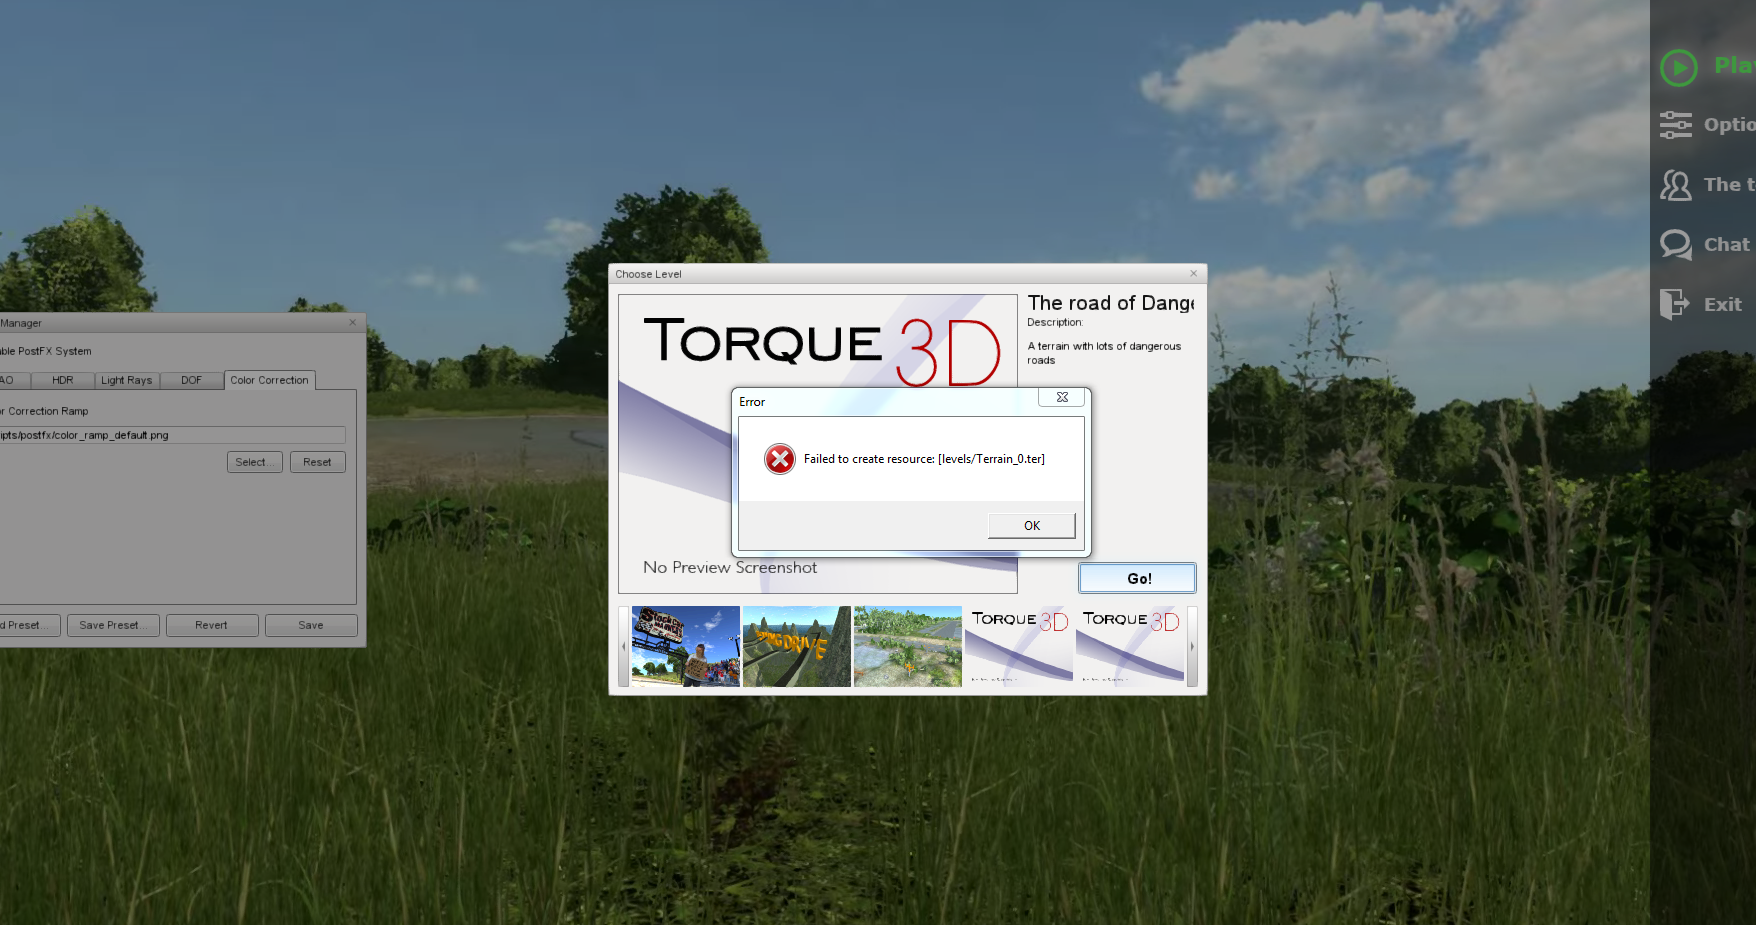This screenshot has height=925, width=1756.
Task: Select the last Torque 3D logo thumbnail
Action: pos(1130,646)
